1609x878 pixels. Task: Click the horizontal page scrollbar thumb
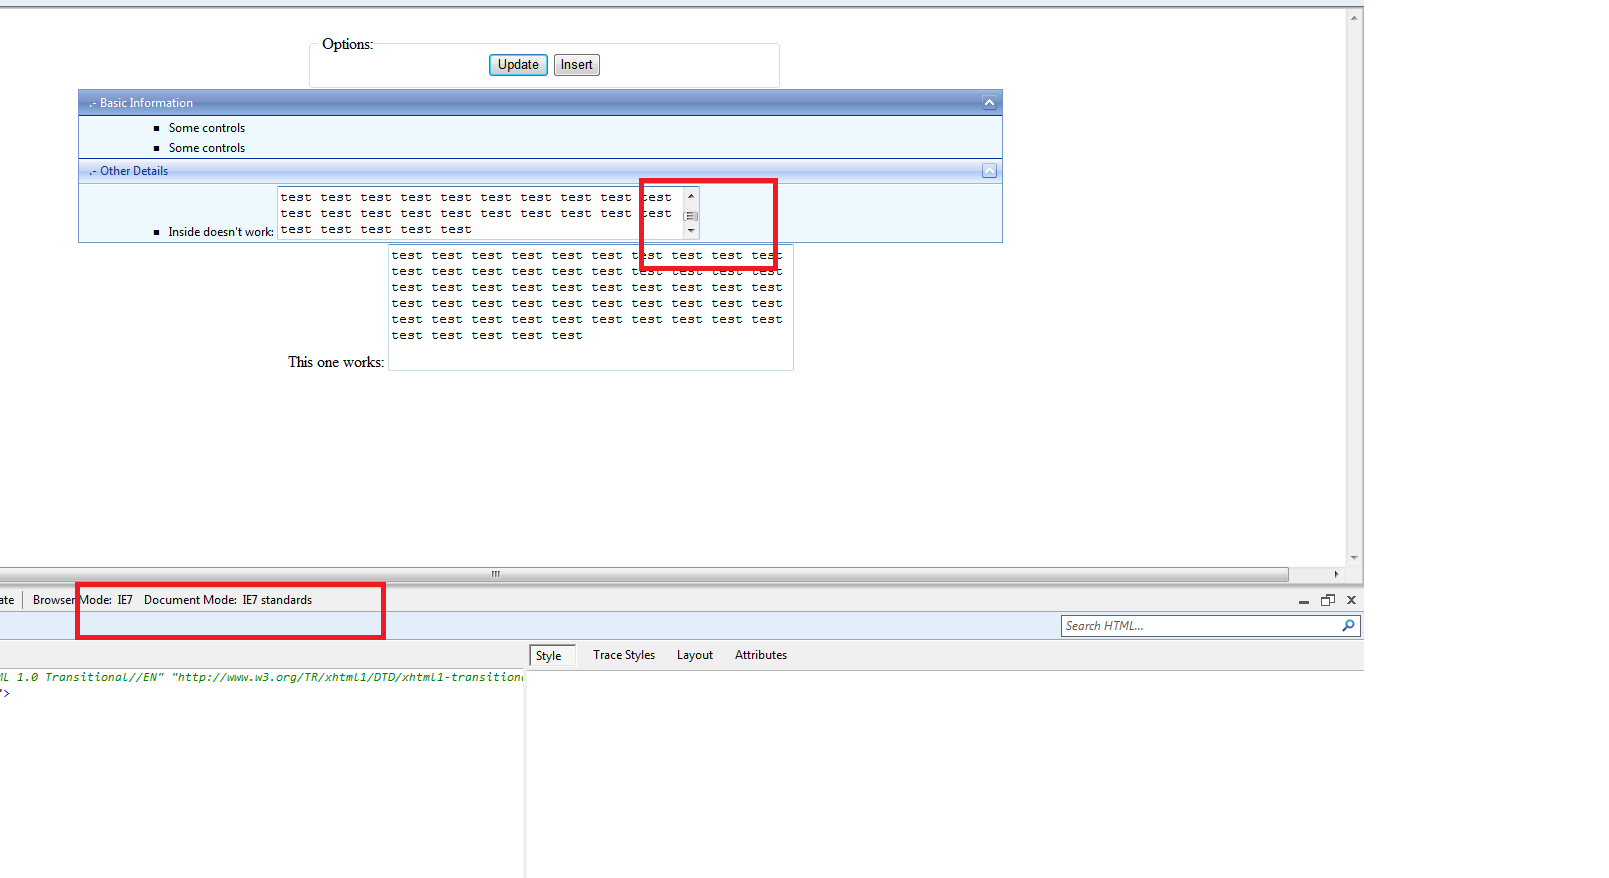644,574
